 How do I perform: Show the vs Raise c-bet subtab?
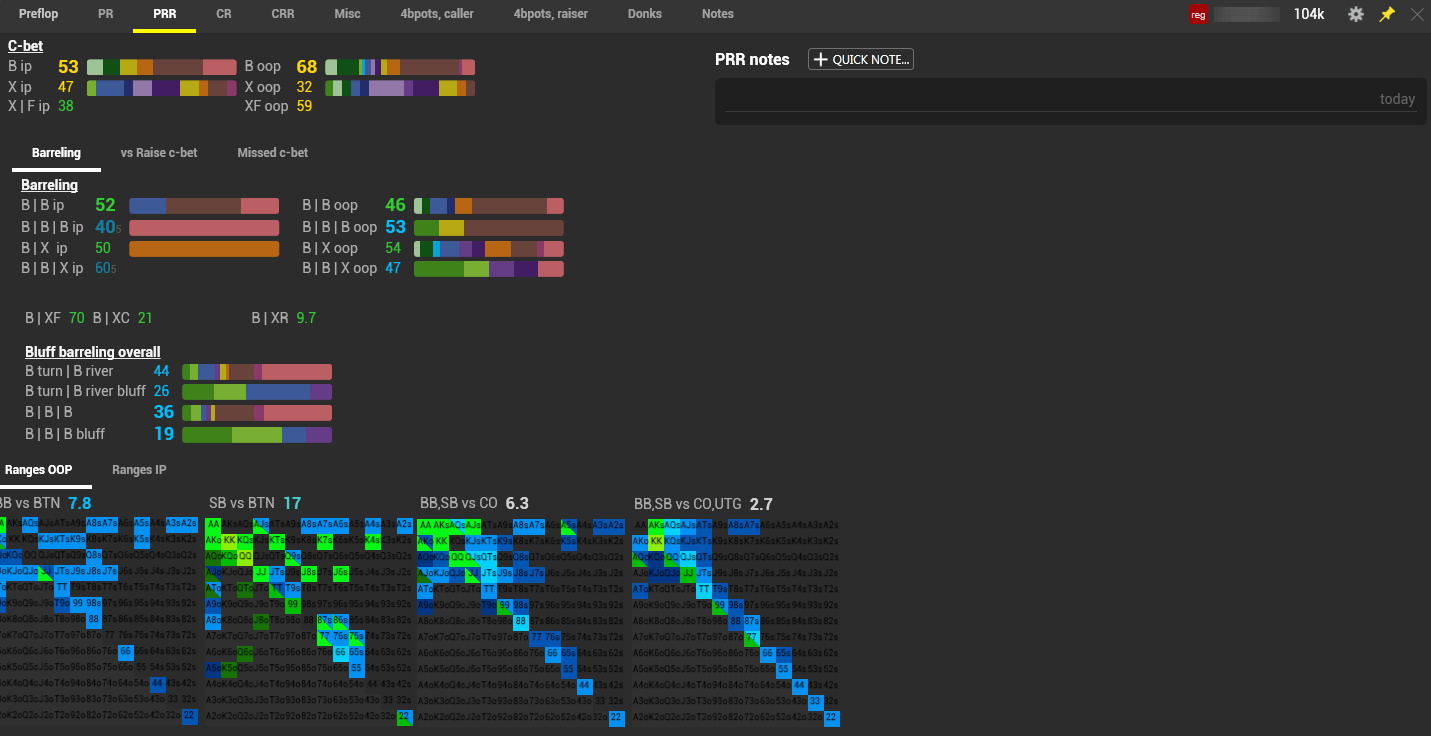click(x=159, y=153)
